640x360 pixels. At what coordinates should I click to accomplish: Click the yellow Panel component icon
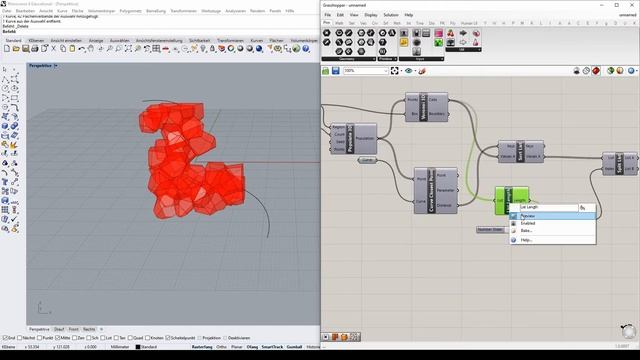(404, 42)
